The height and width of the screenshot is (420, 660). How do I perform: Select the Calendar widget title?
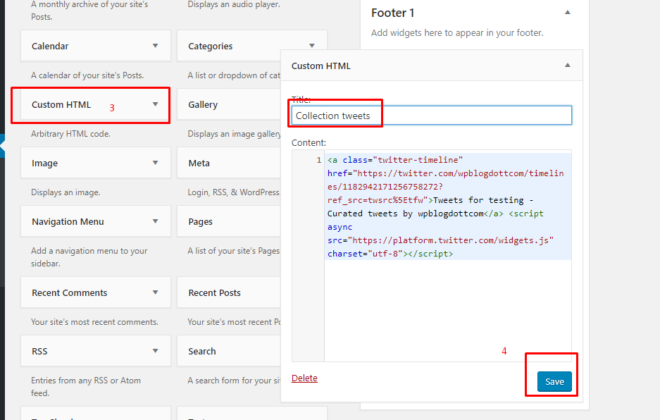(50, 46)
